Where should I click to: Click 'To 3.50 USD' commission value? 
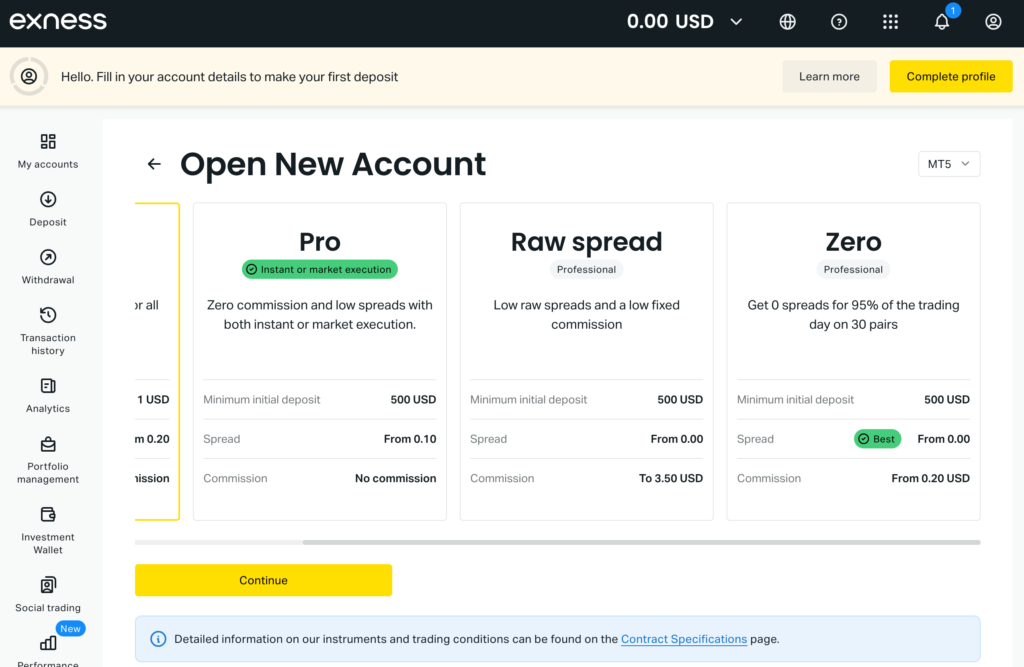coord(671,478)
